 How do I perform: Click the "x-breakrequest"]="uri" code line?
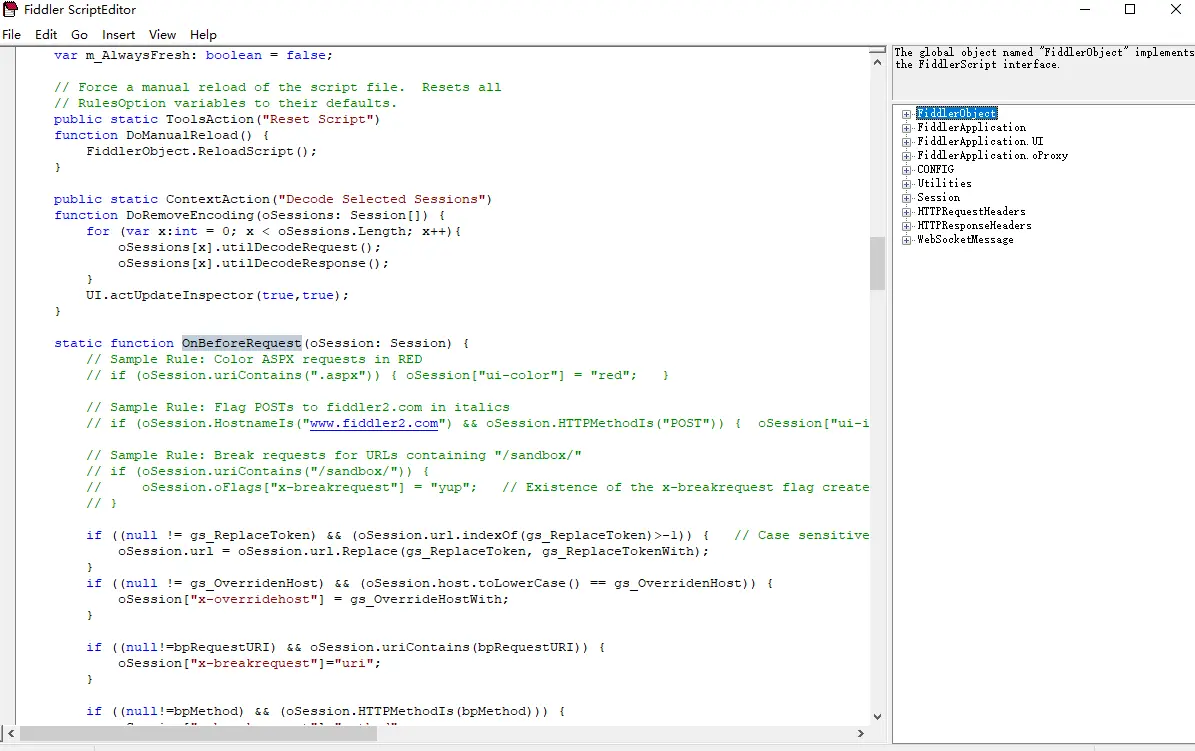[x=249, y=663]
